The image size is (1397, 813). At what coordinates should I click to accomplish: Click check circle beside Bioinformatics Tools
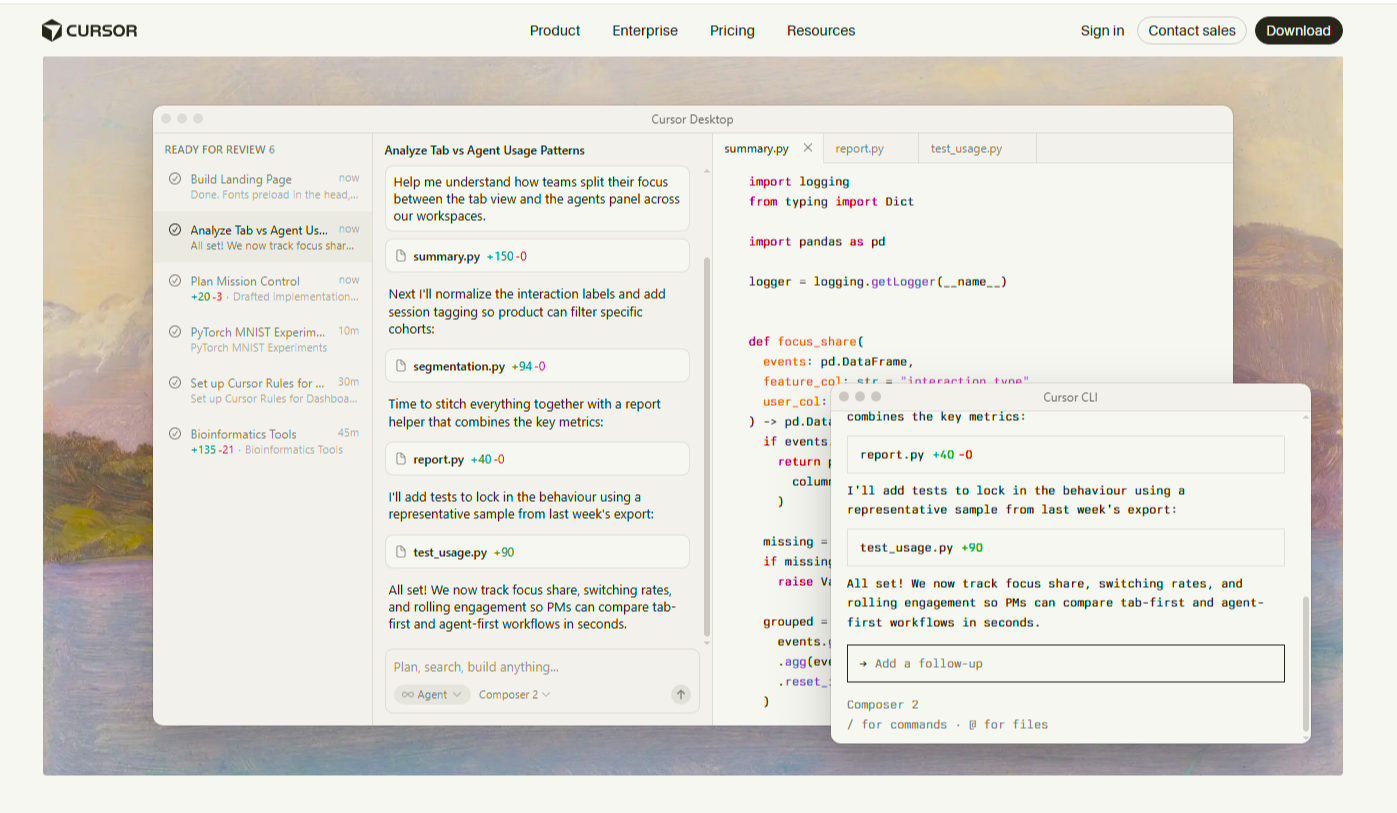click(175, 434)
